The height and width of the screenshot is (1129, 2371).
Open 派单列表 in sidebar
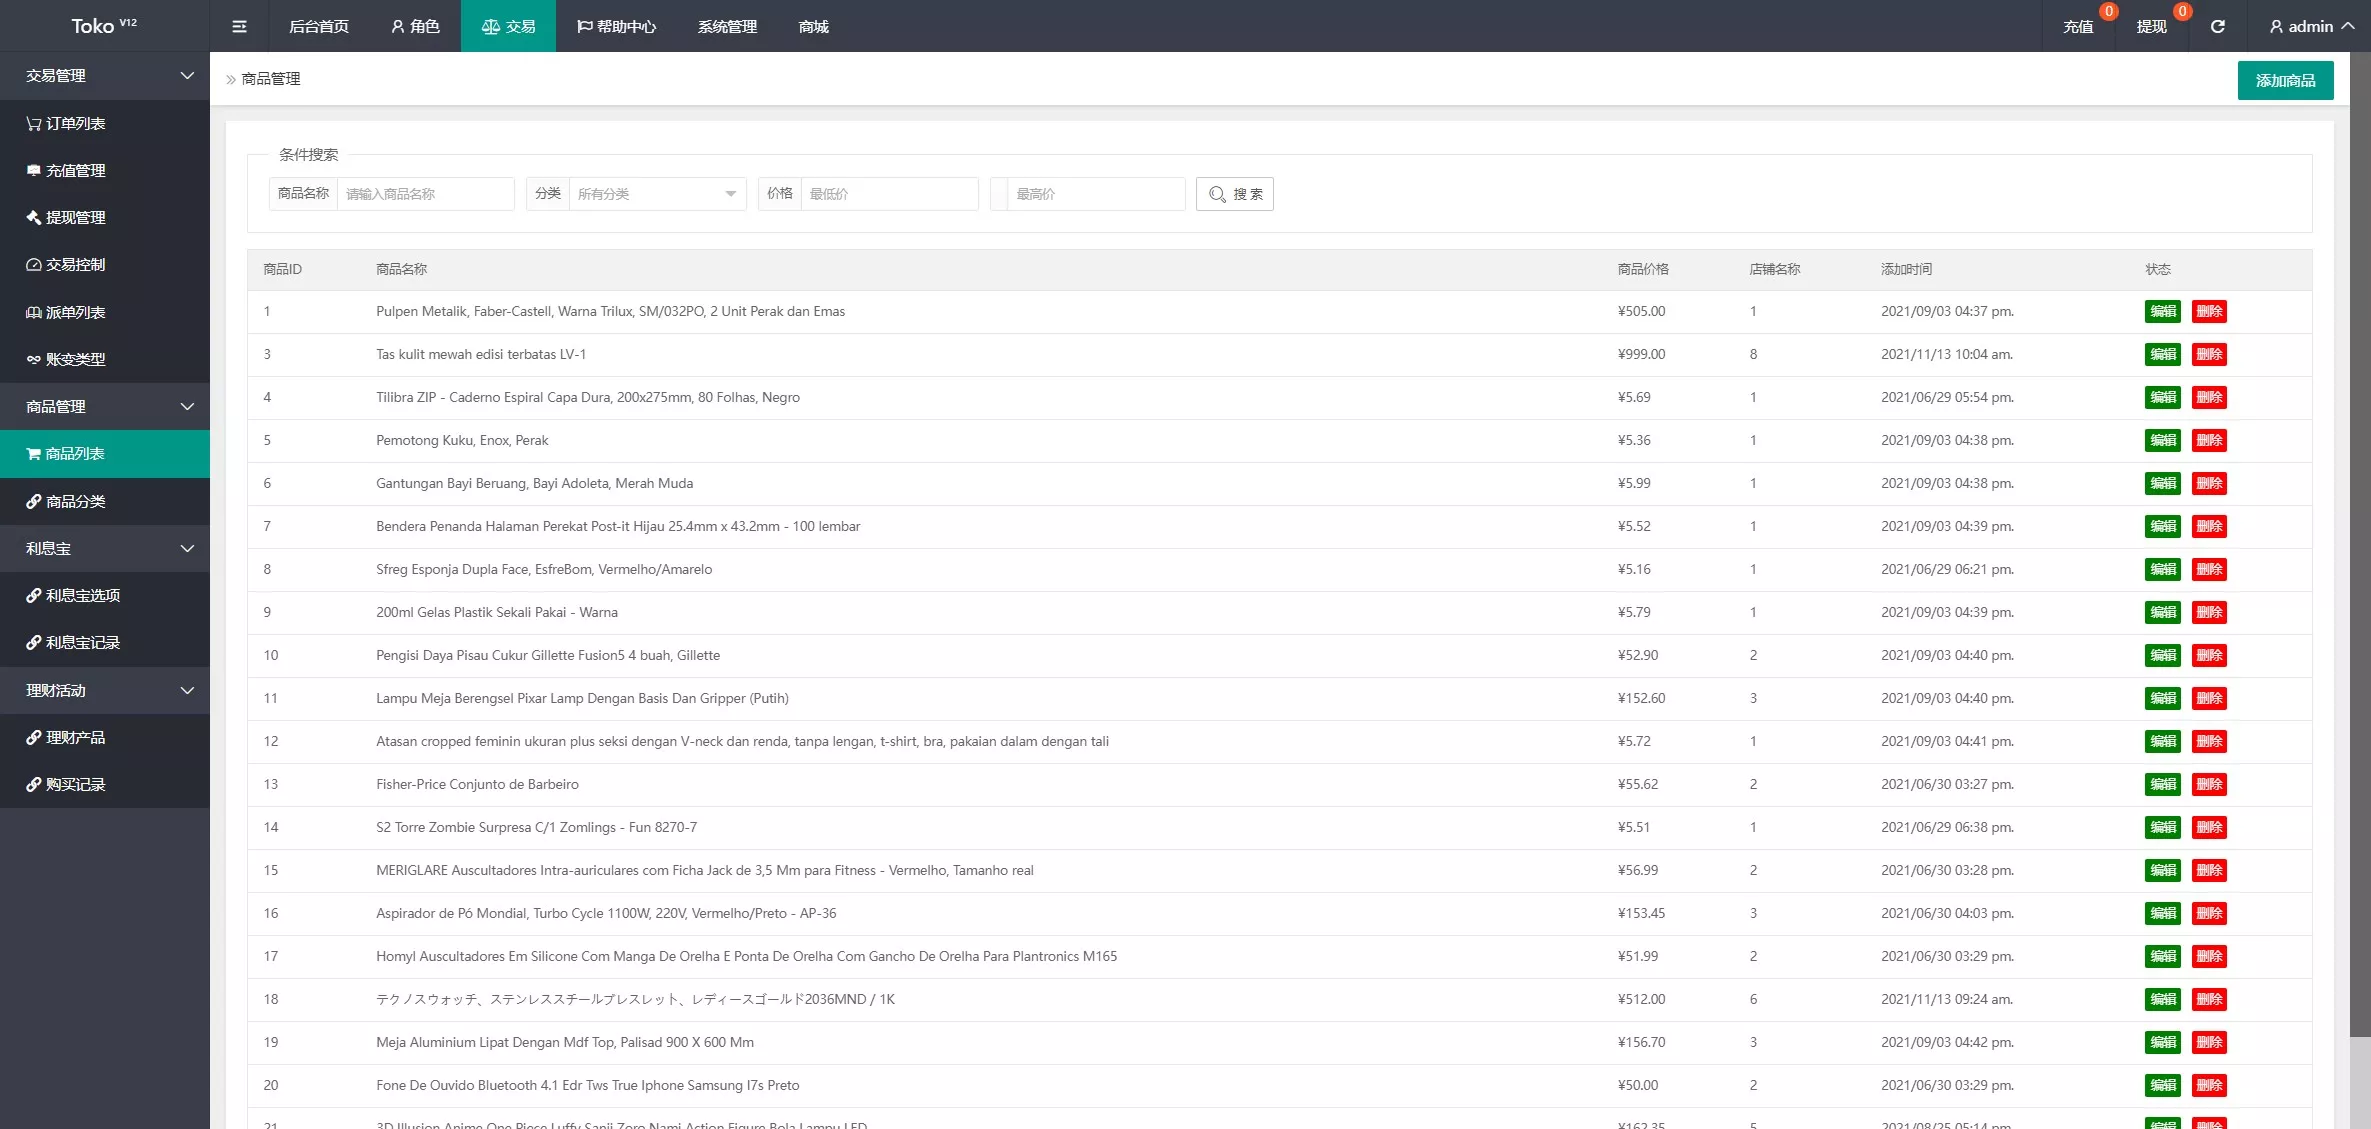pyautogui.click(x=75, y=312)
